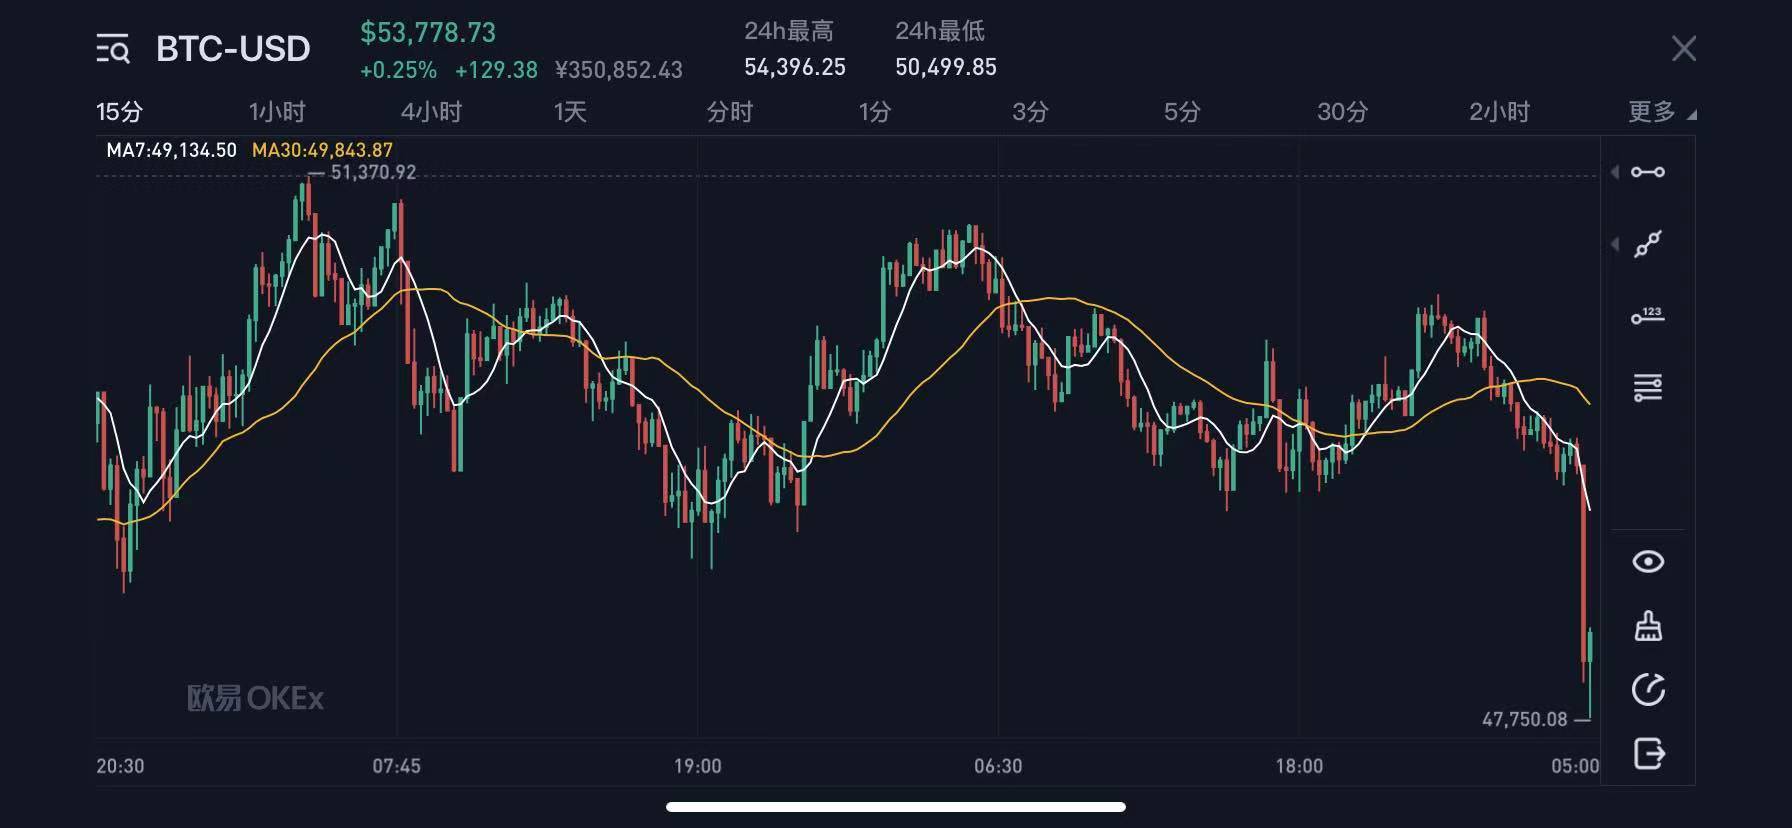
Task: Select the price label line tool
Action: pos(1648,317)
